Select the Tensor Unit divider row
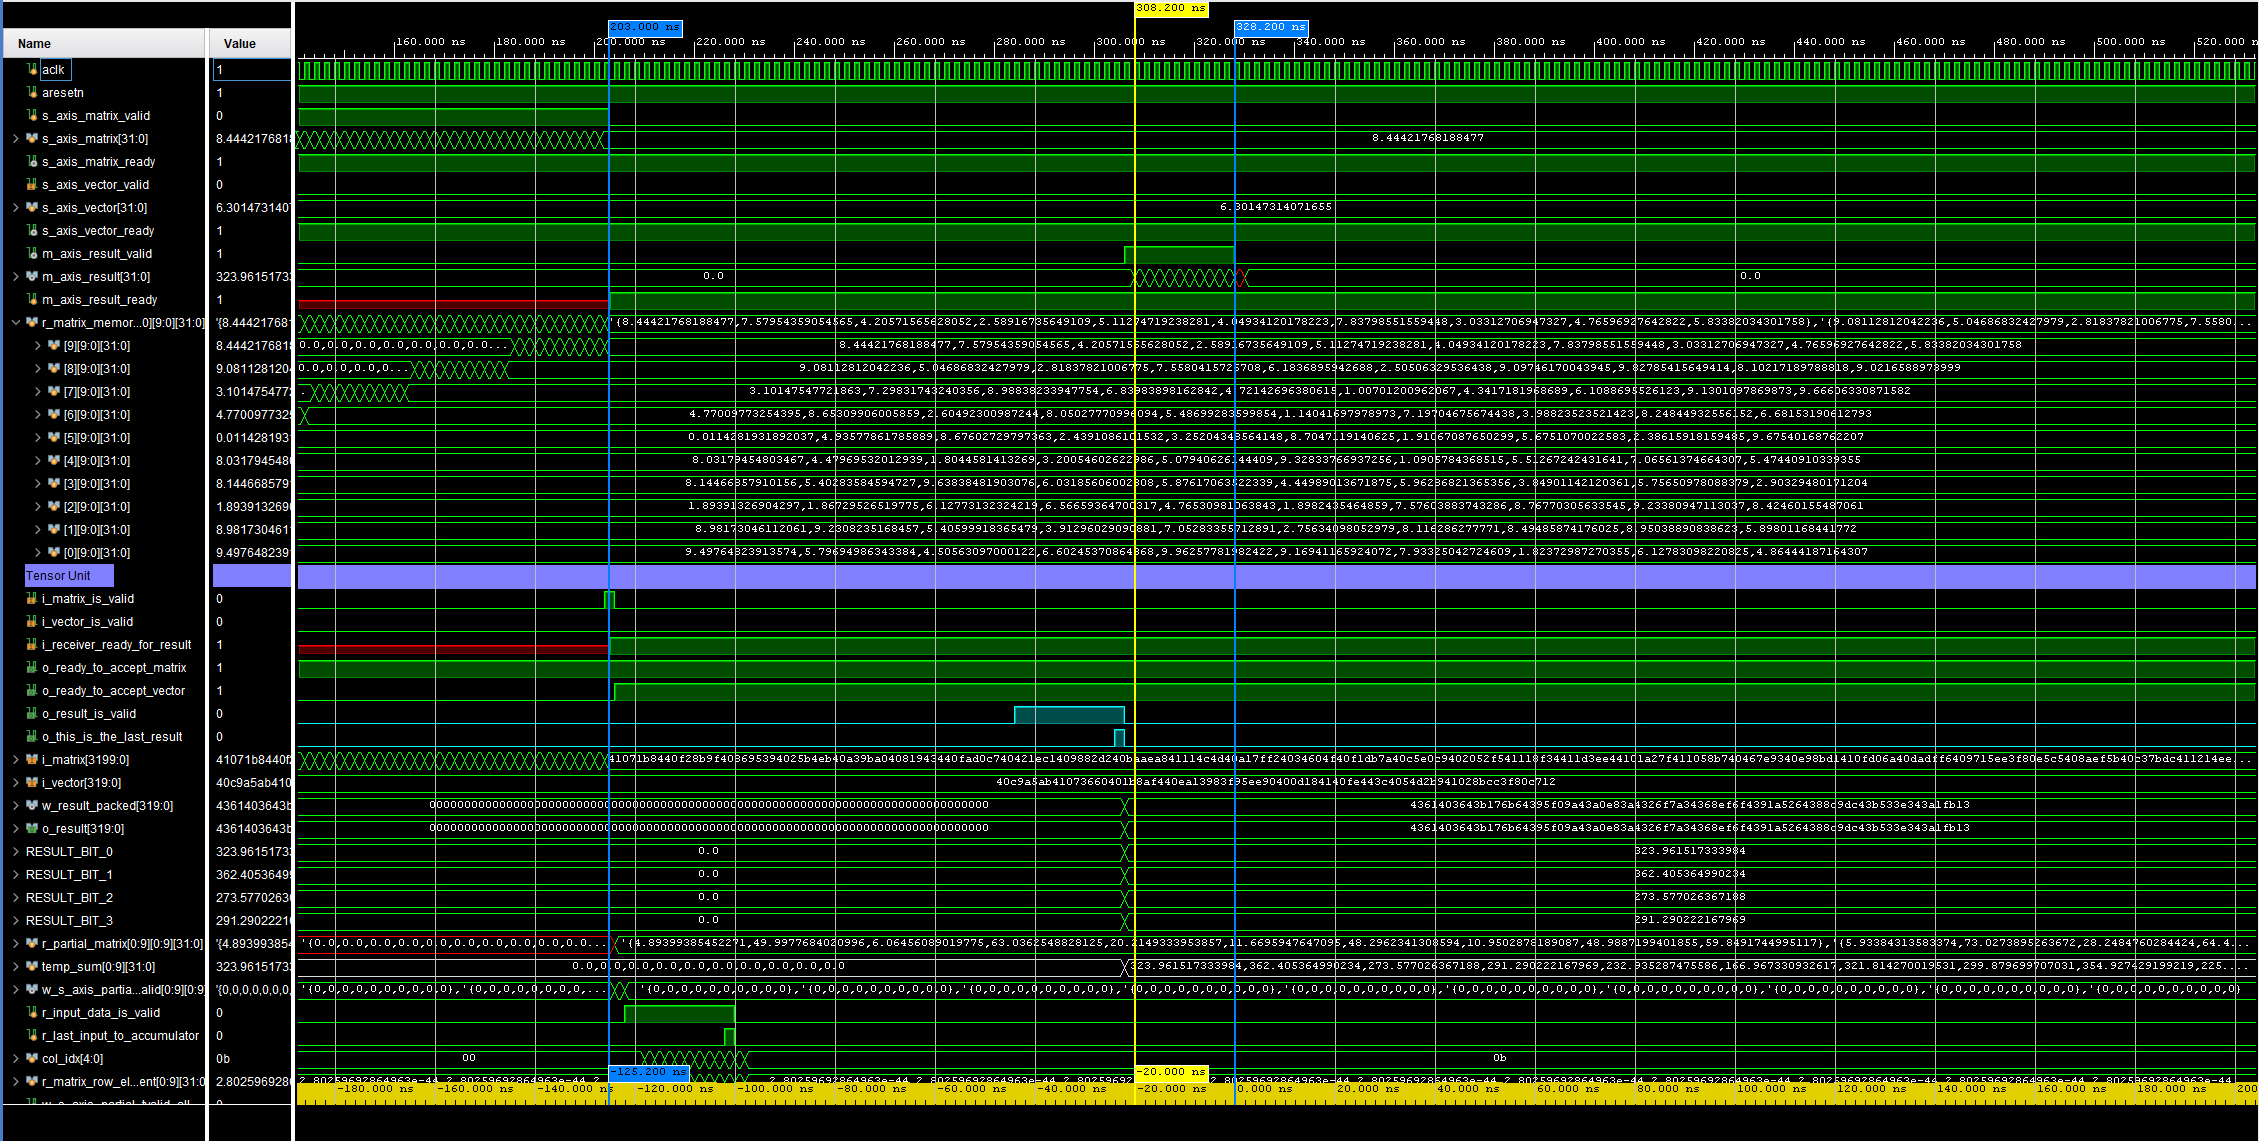This screenshot has width=2259, height=1141. coord(58,576)
